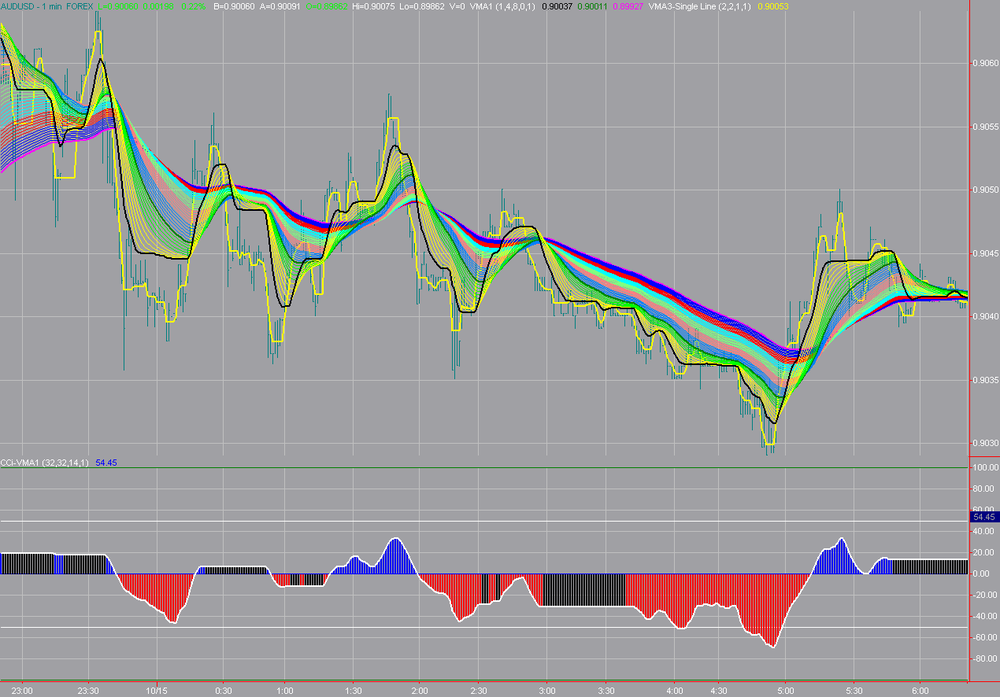The width and height of the screenshot is (1000, 697).
Task: Click the '6:00' time axis label
Action: pyautogui.click(x=920, y=691)
